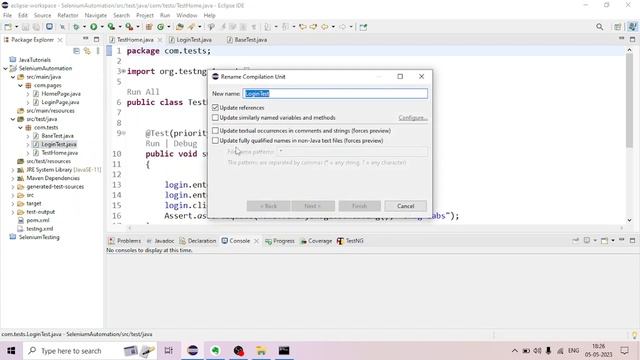Click the green Run toolbar icon

point(93,27)
